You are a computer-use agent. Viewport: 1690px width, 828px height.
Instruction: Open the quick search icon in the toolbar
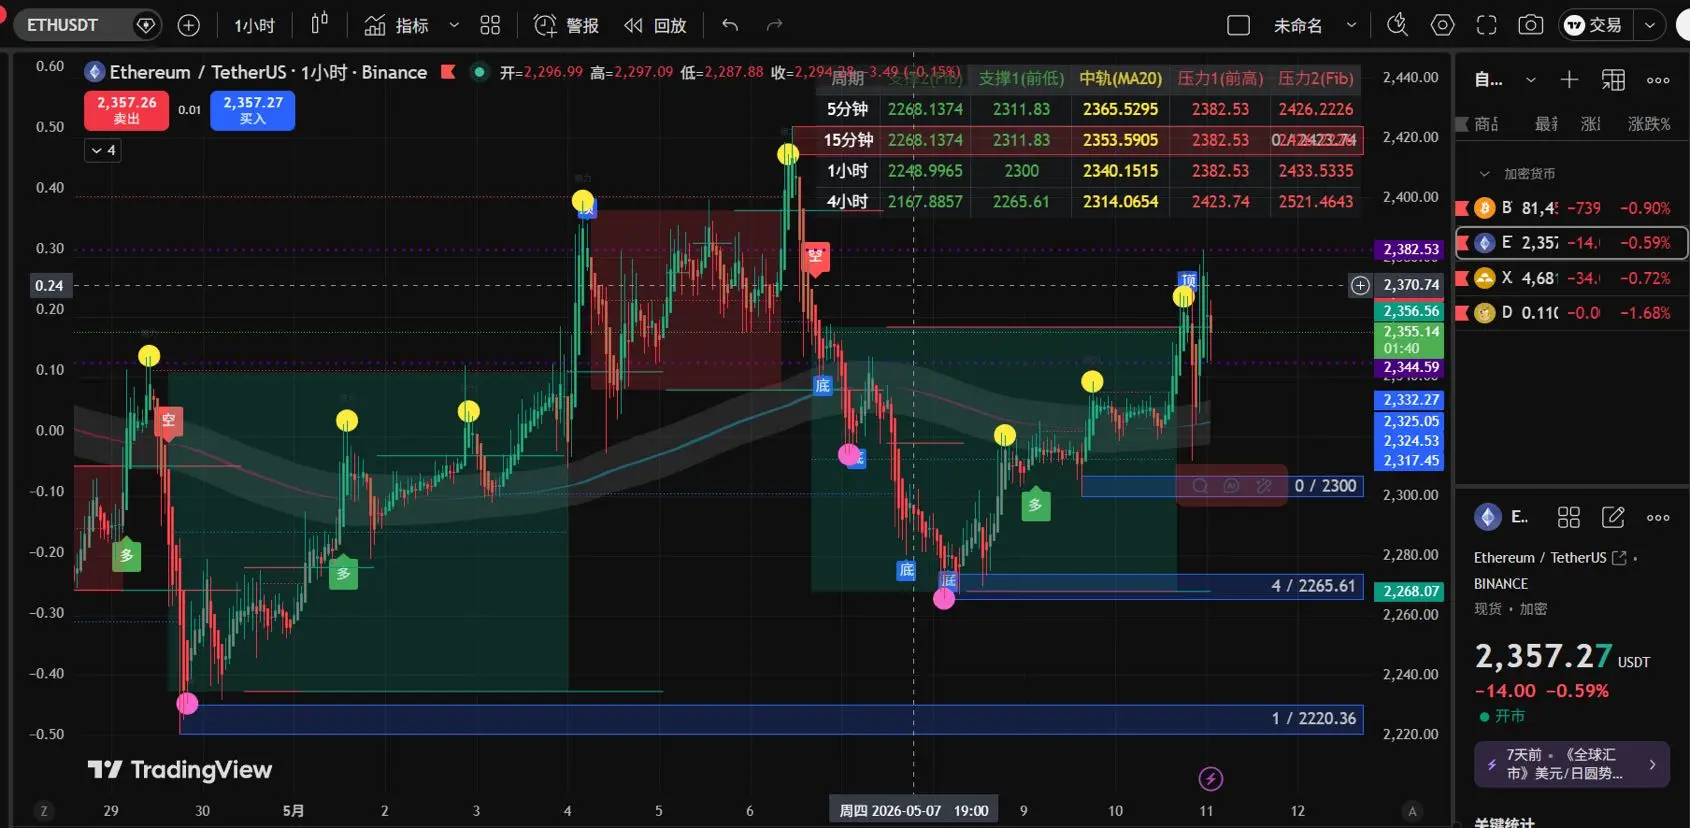(1397, 25)
